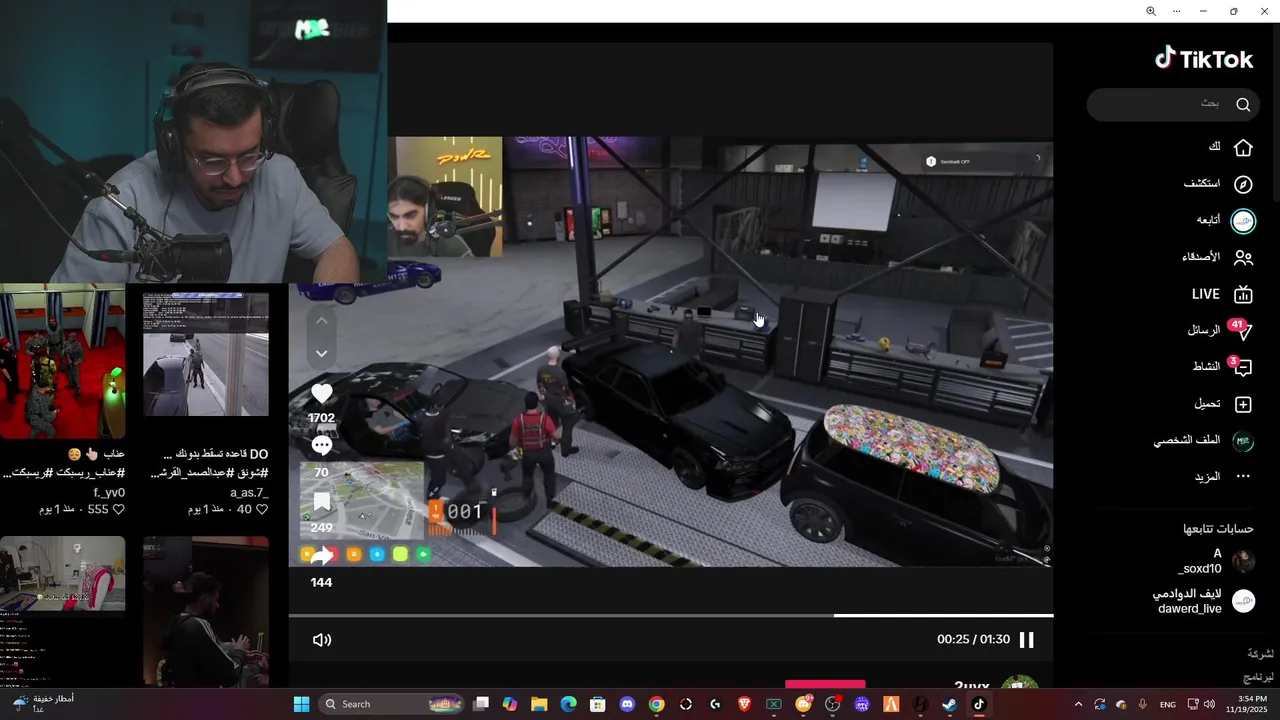The image size is (1280, 720).
Task: Click the TikTok search field (بحث)
Action: tap(1173, 104)
